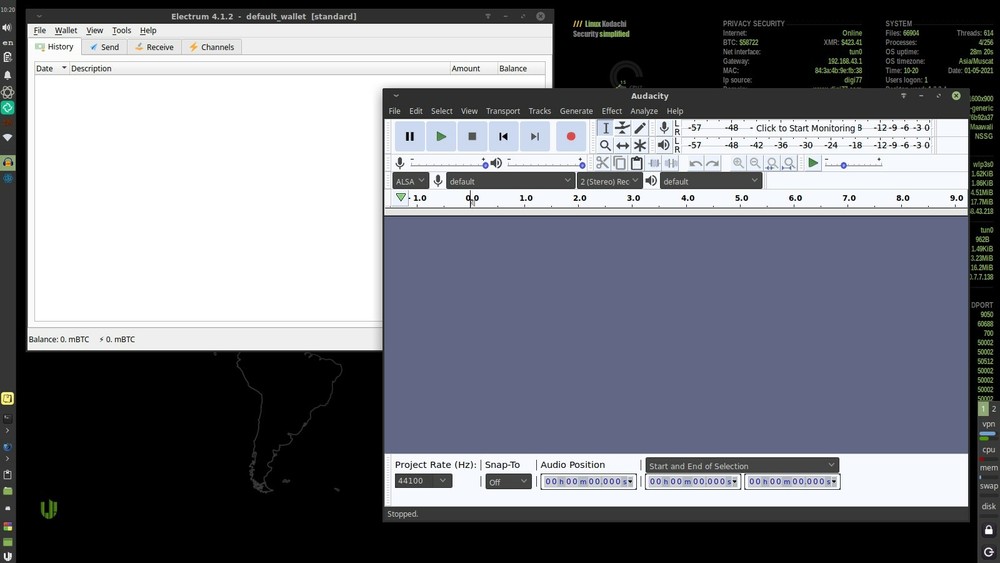
Task: Open the Project Rate 44100 dropdown
Action: coord(423,481)
